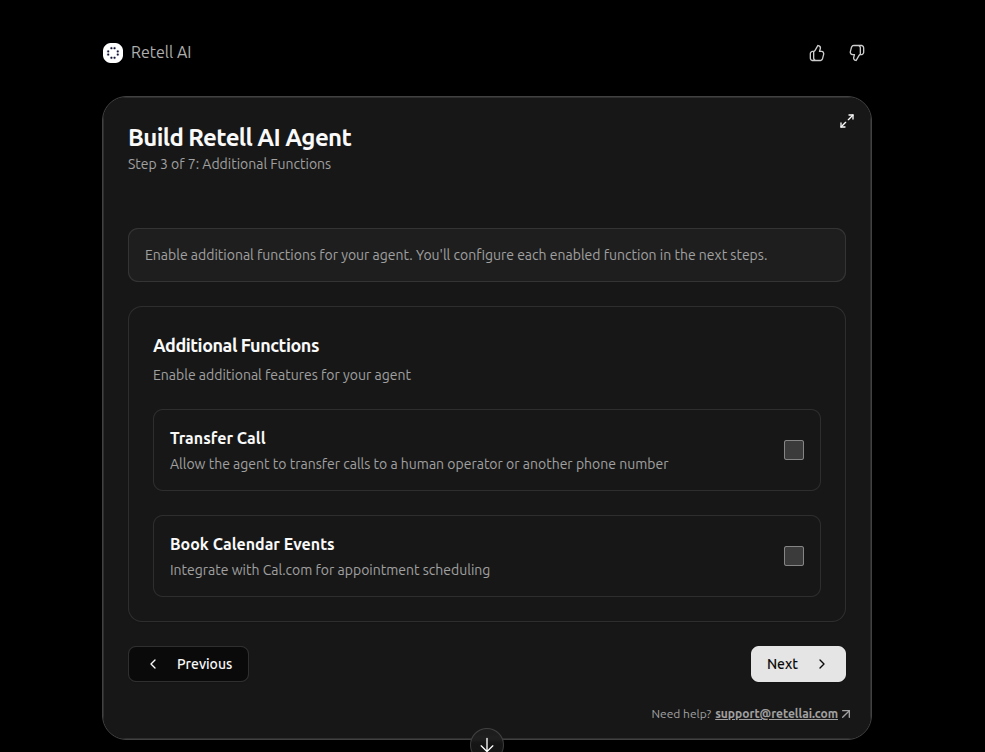This screenshot has height=752, width=985.
Task: Click Enable additional features for your agent
Action: [282, 375]
